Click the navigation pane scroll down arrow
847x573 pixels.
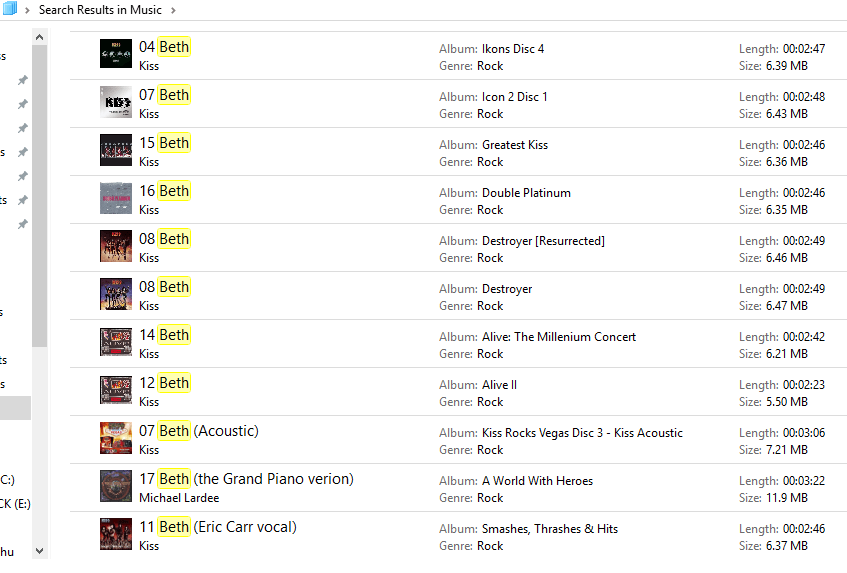(x=39, y=550)
